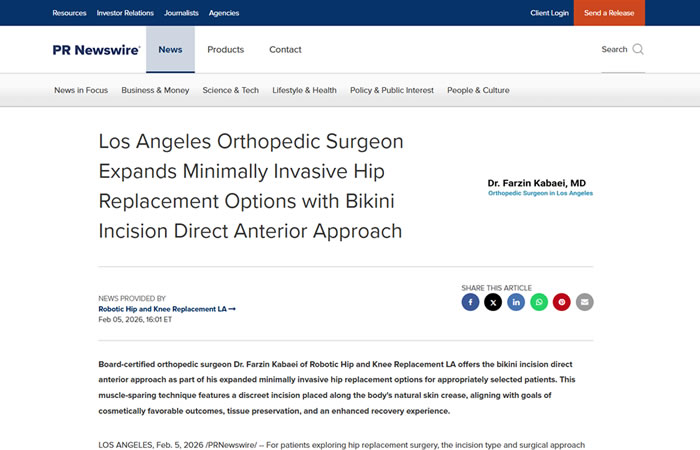Open the People & Culture category
Viewport: 700px width, 450px height.
point(478,90)
